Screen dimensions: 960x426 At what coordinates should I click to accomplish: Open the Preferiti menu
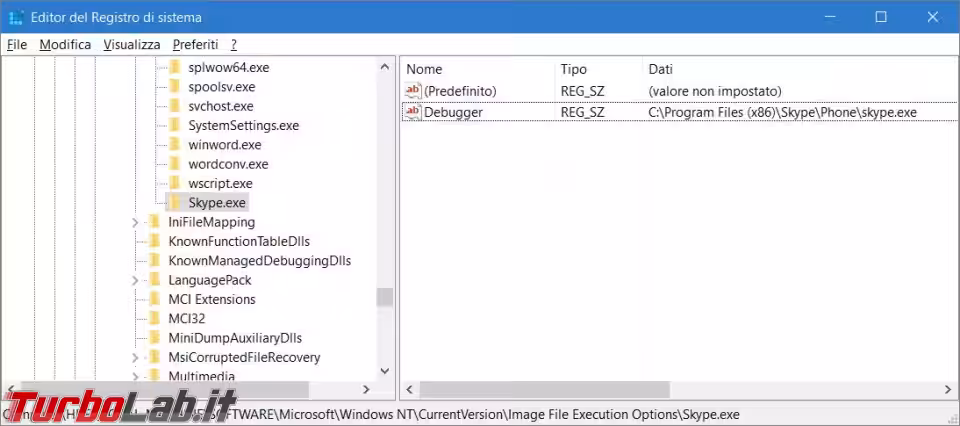point(195,45)
